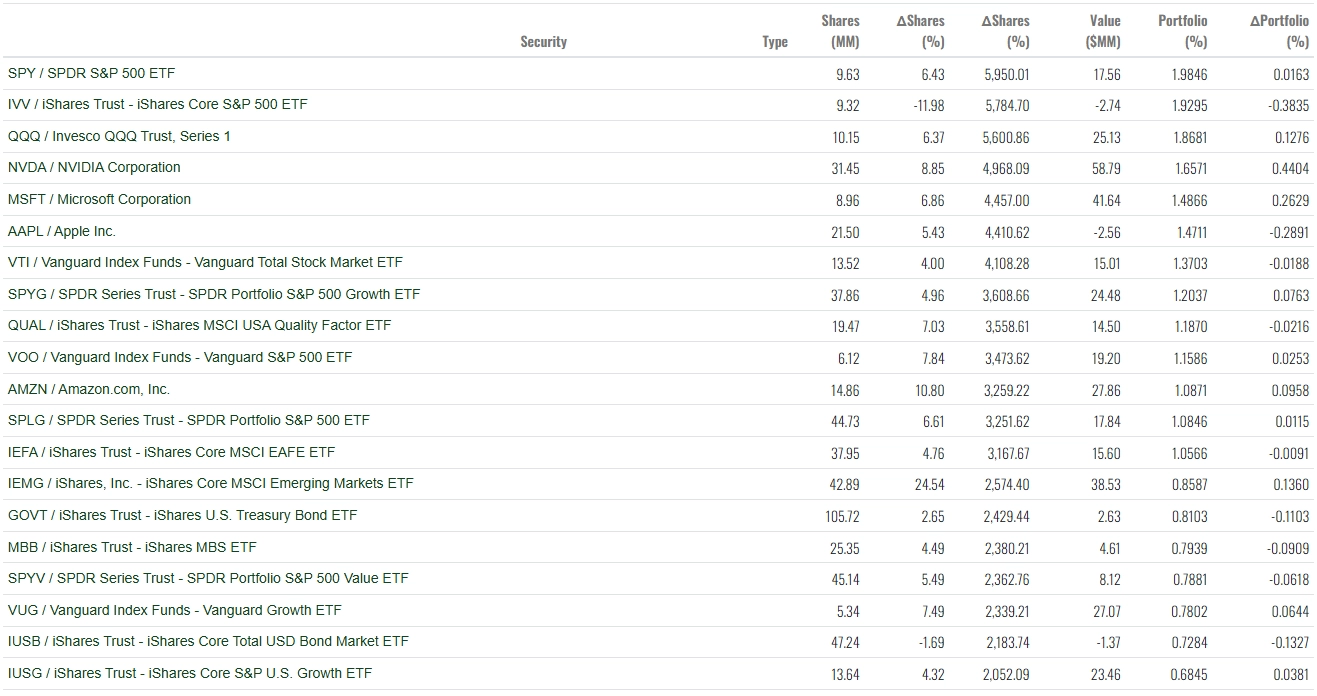Select GOVT shares 105.72

(x=843, y=516)
